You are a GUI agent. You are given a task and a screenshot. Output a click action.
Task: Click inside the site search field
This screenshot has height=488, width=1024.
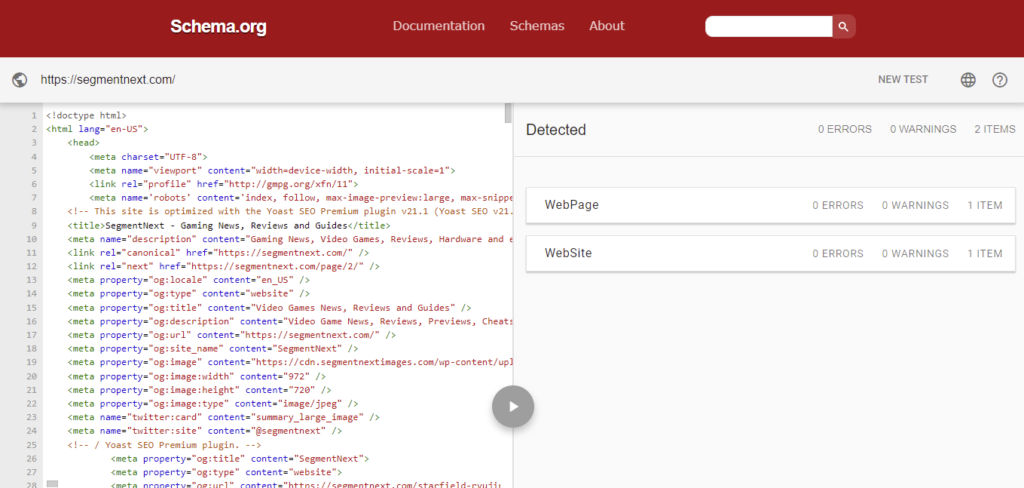pyautogui.click(x=768, y=27)
